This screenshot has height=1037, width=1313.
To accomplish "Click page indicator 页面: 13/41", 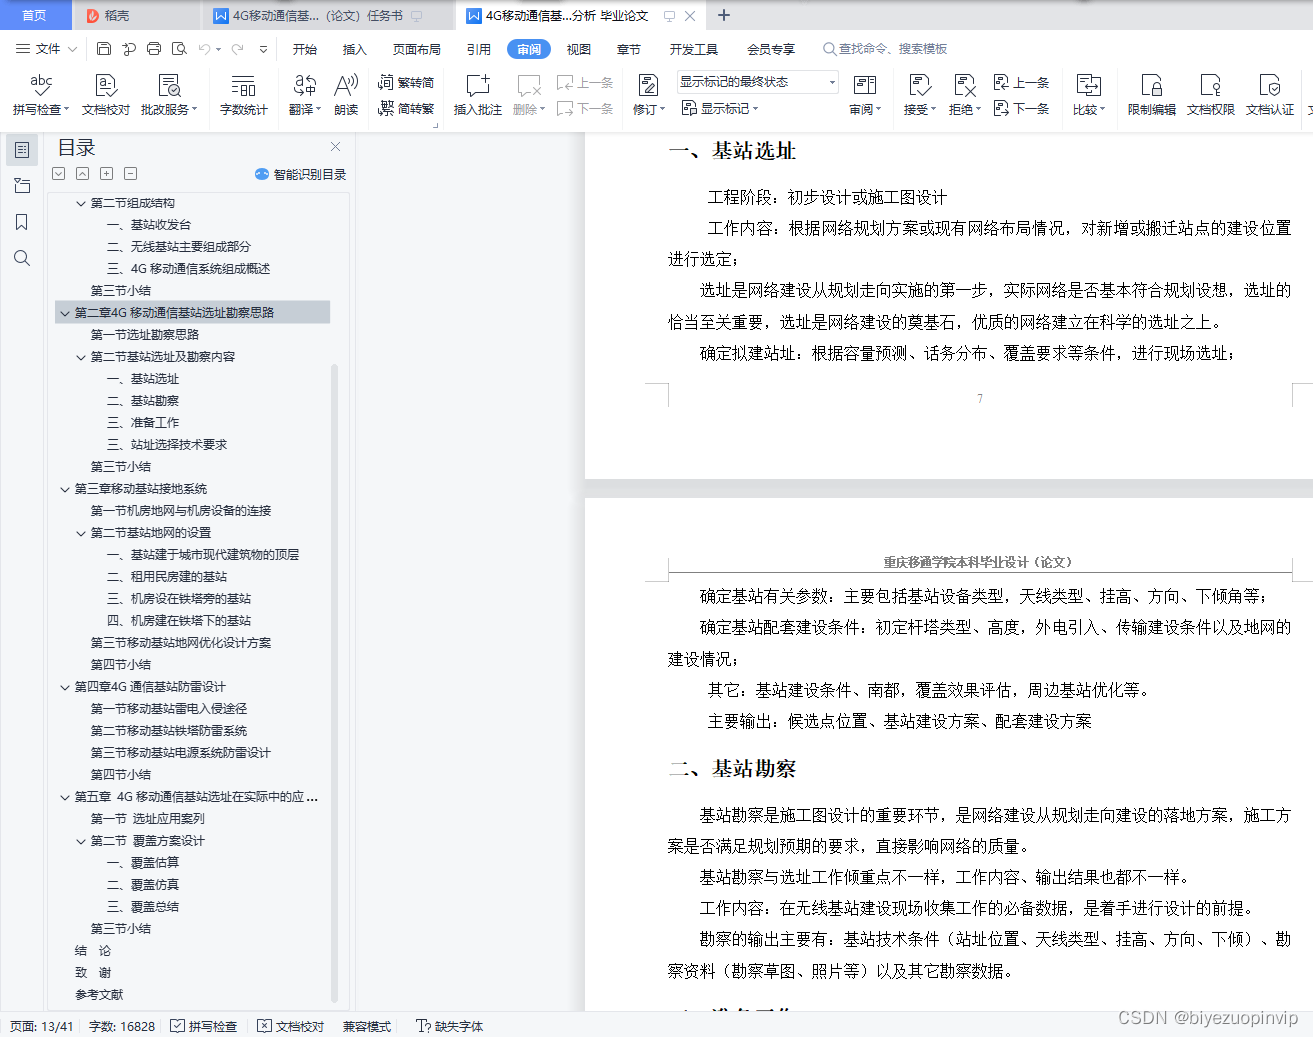I will [x=42, y=1026].
